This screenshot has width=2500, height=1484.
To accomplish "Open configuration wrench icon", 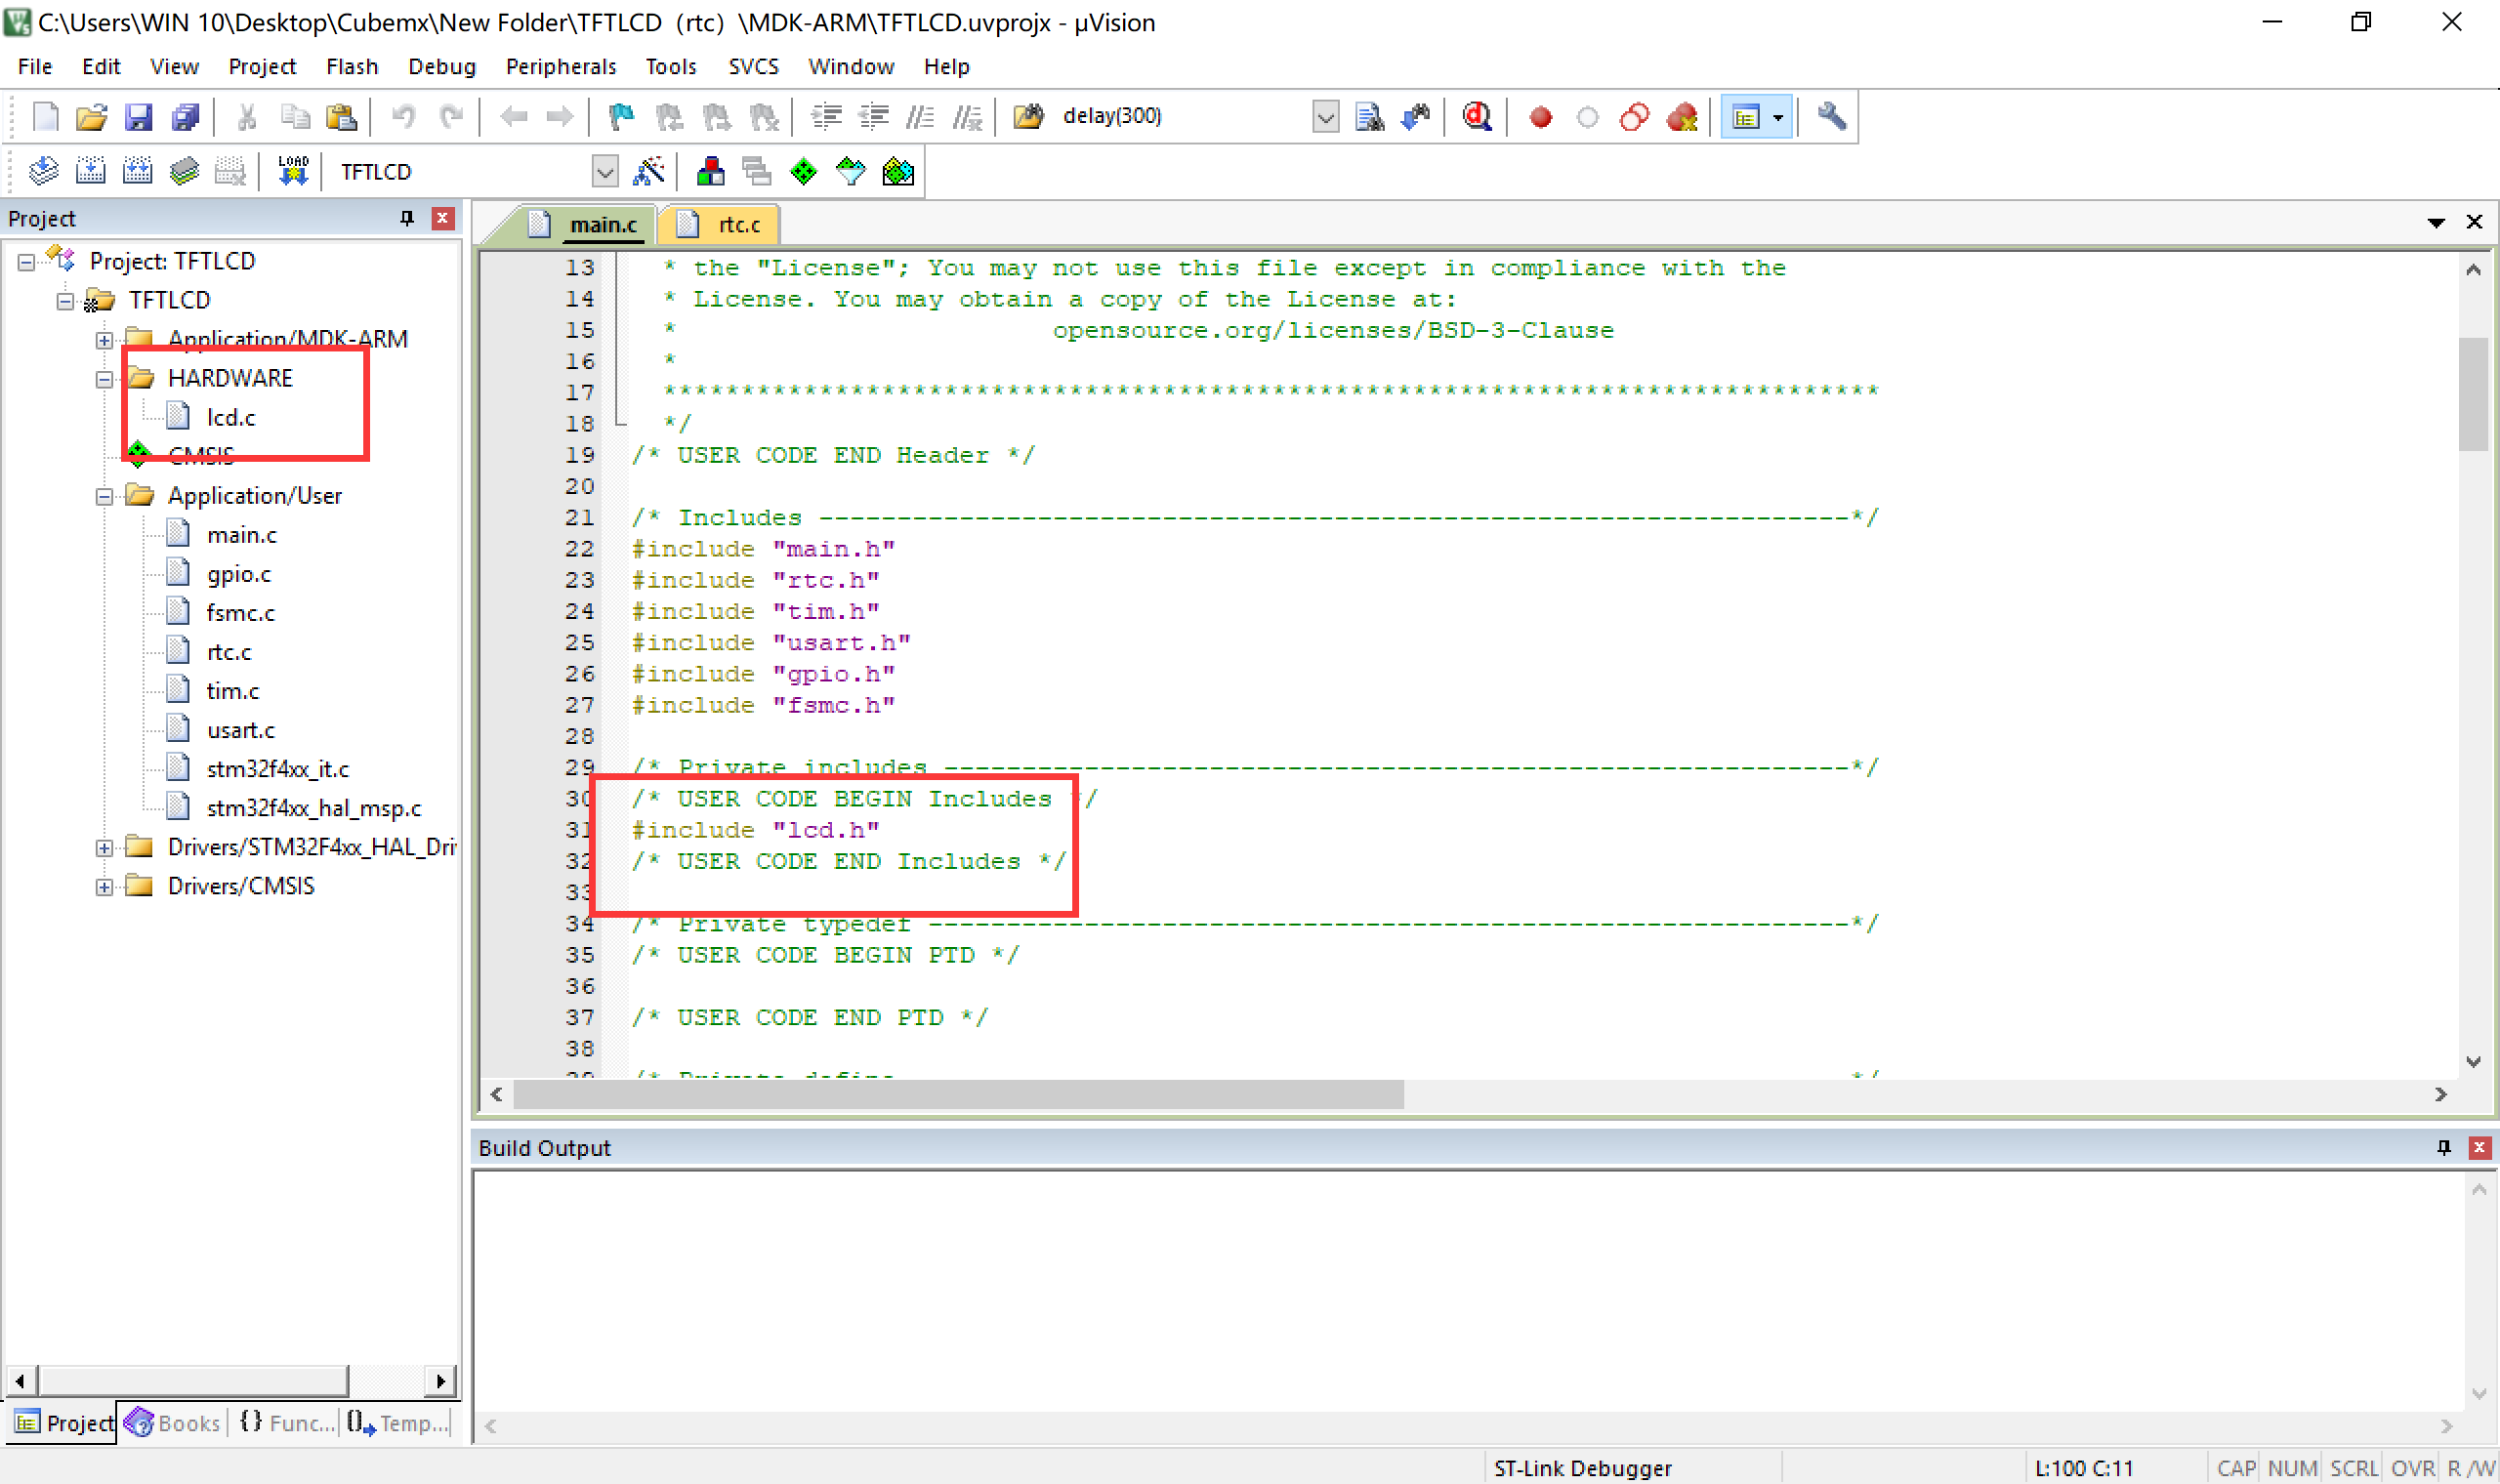I will [x=1830, y=117].
